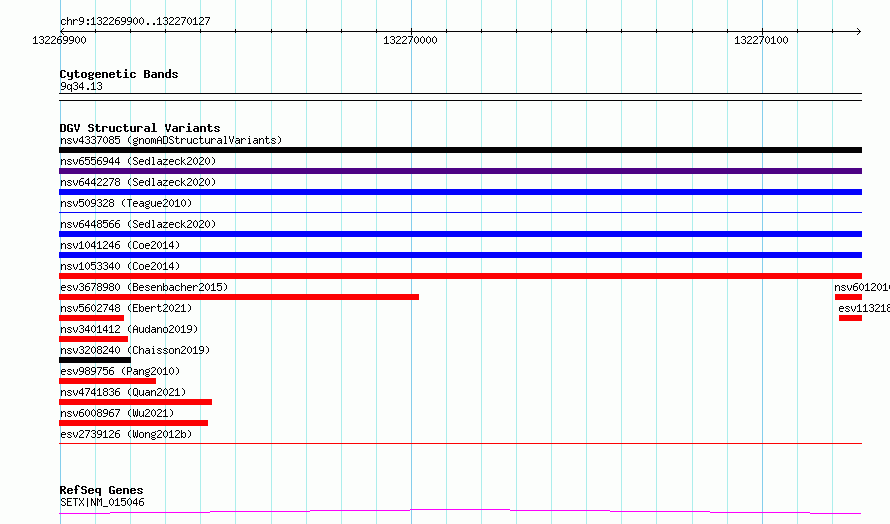The image size is (890, 524).
Task: Click the black bar of nsv4337085
Action: [x=460, y=150]
